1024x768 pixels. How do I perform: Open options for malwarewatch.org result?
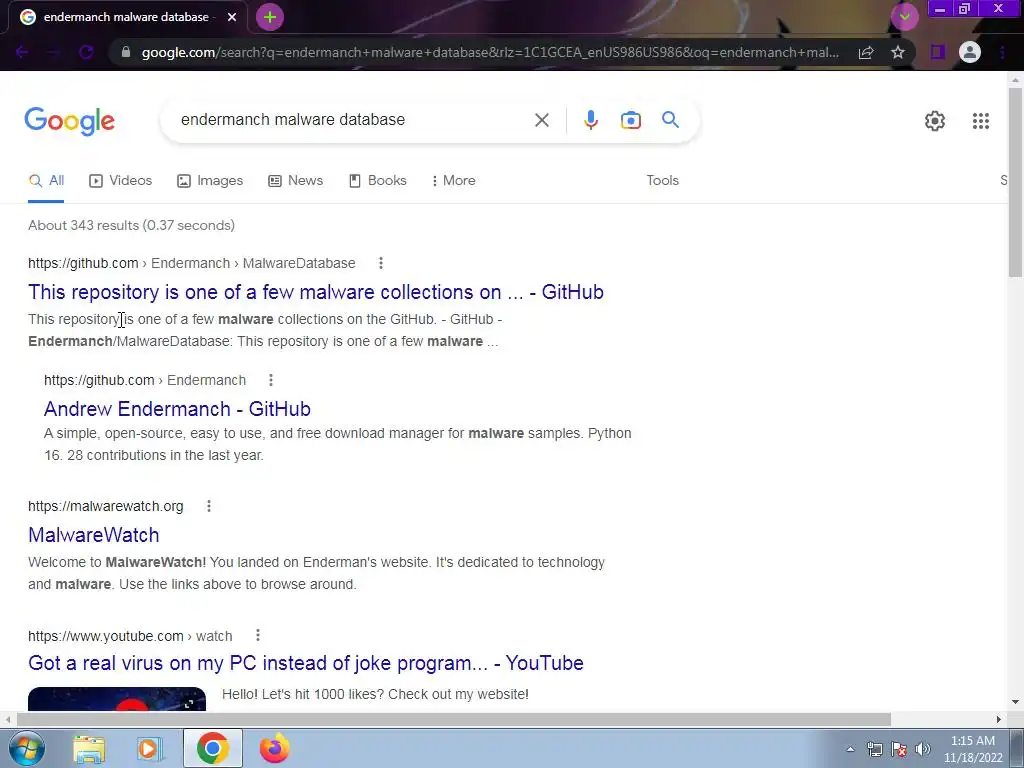pos(209,506)
